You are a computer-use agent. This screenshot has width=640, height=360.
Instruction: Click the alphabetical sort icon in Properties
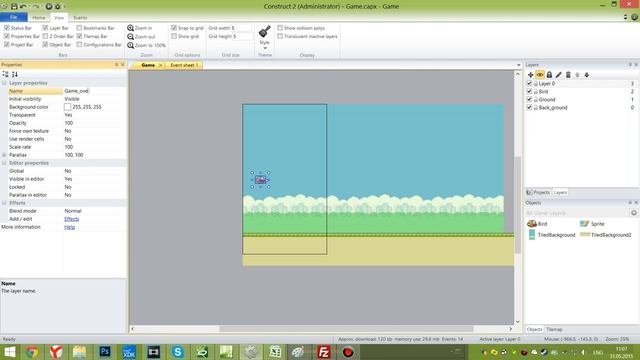click(x=15, y=74)
